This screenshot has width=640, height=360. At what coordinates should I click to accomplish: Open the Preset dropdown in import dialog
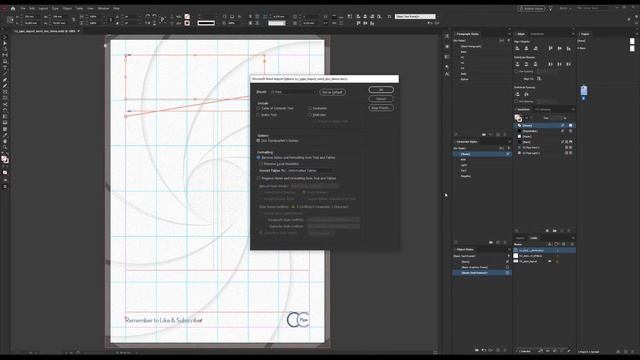293,92
